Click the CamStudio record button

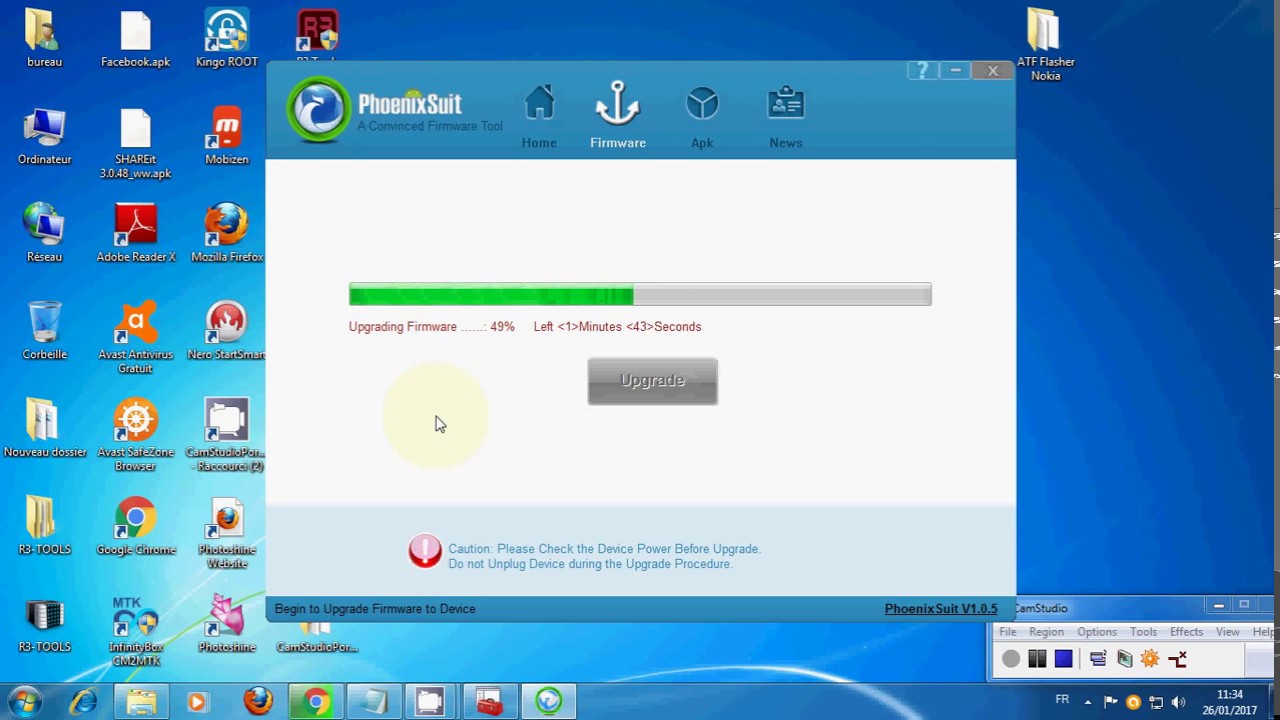(x=1011, y=659)
